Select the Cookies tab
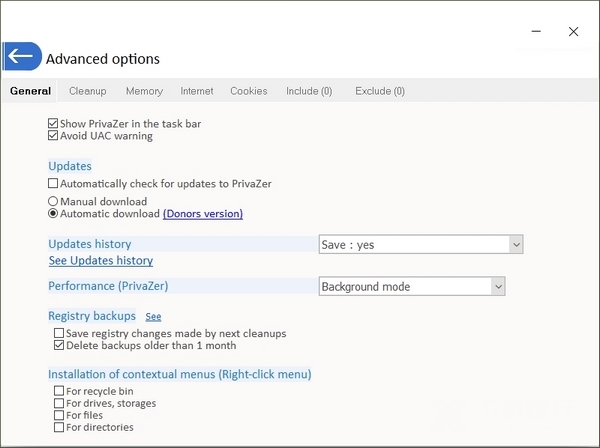The height and width of the screenshot is (448, 600). 249,91
